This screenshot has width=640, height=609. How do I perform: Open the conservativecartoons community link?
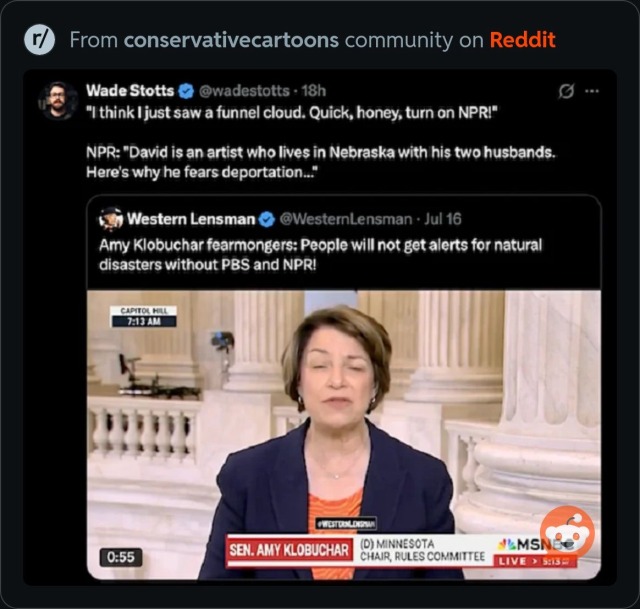[x=231, y=40]
